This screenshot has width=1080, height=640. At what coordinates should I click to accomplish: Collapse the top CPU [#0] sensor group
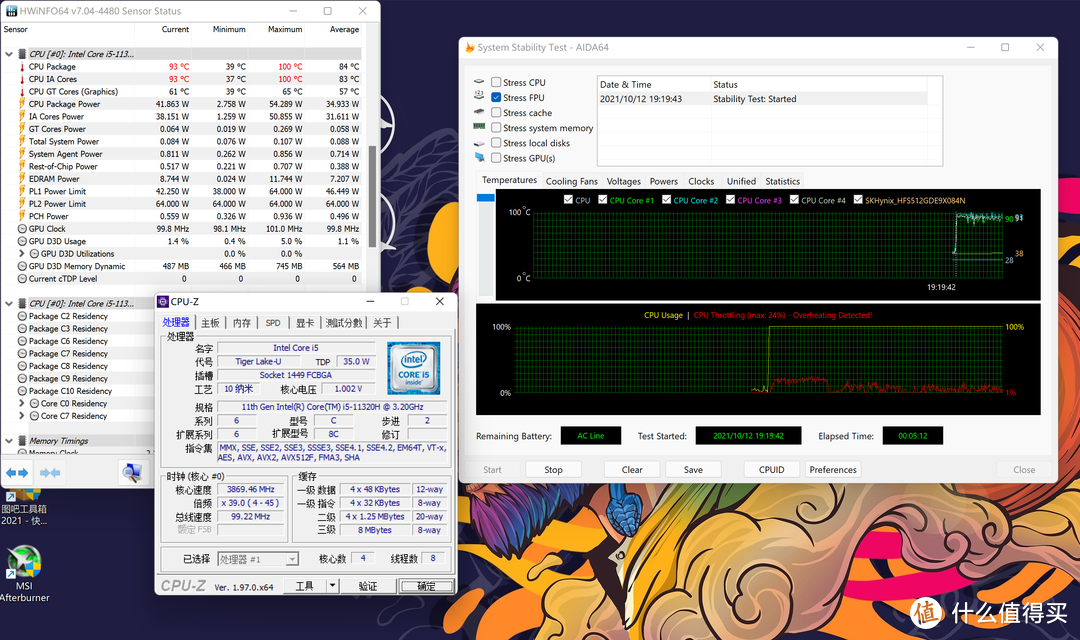pyautogui.click(x=9, y=54)
